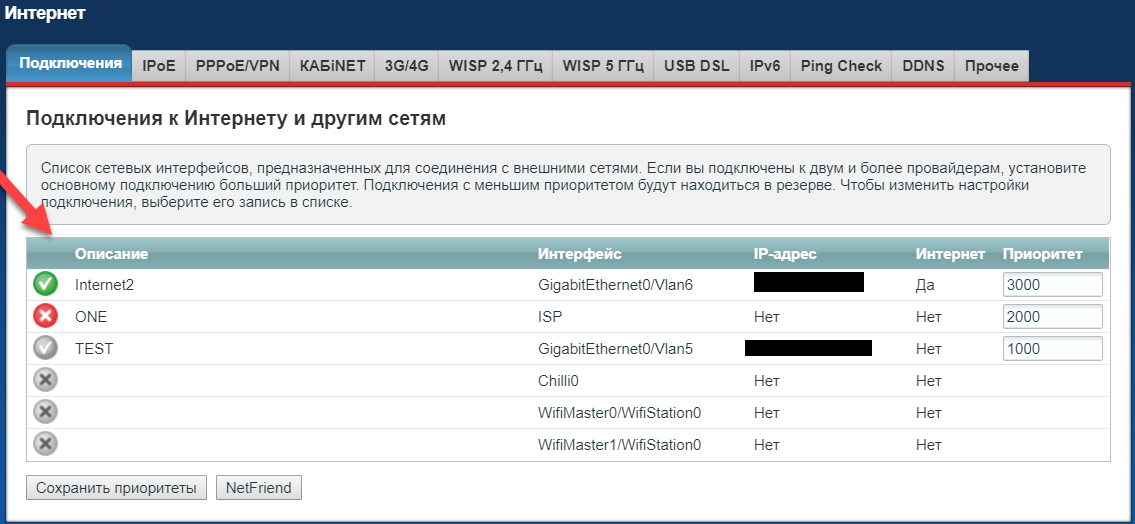Open the IPoE tab

(158, 66)
